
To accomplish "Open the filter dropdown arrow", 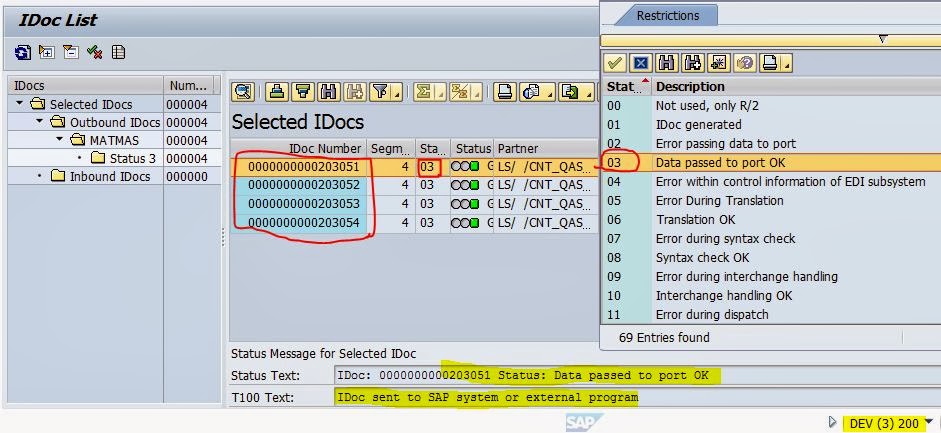I will tap(397, 93).
